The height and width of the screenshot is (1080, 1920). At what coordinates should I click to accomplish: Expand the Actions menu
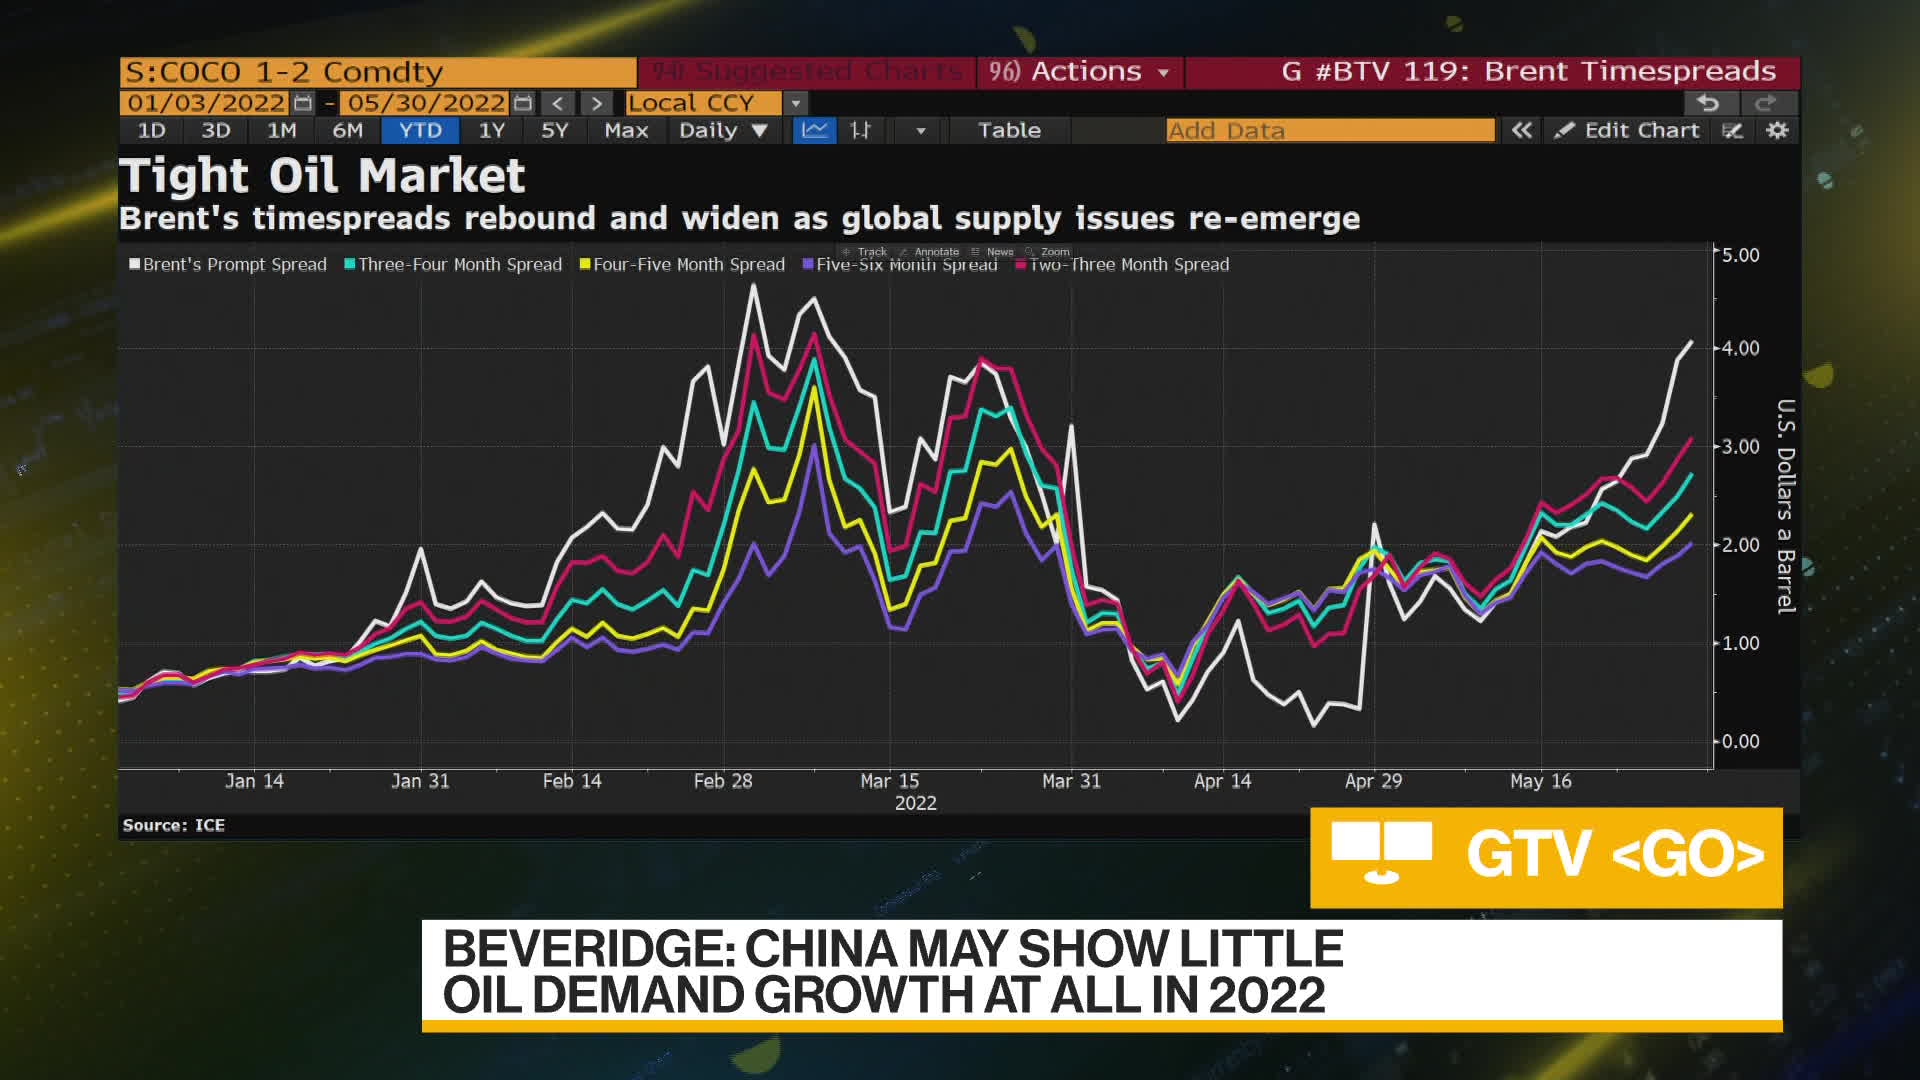[x=1080, y=72]
